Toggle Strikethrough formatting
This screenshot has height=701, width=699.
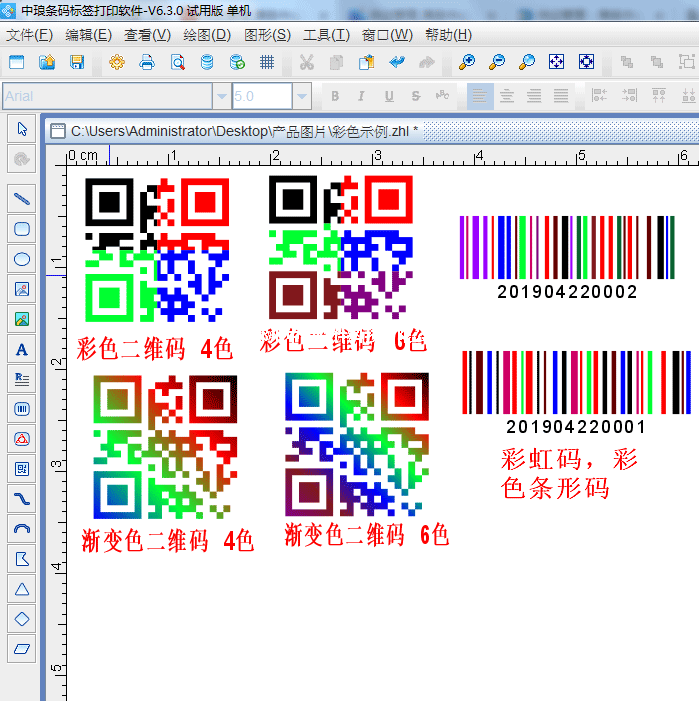pos(416,96)
